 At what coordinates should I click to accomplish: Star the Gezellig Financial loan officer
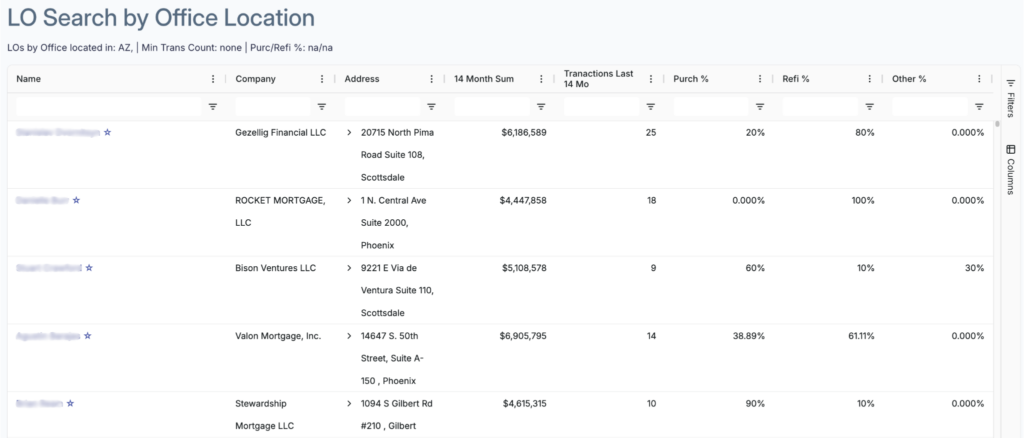[x=108, y=132]
